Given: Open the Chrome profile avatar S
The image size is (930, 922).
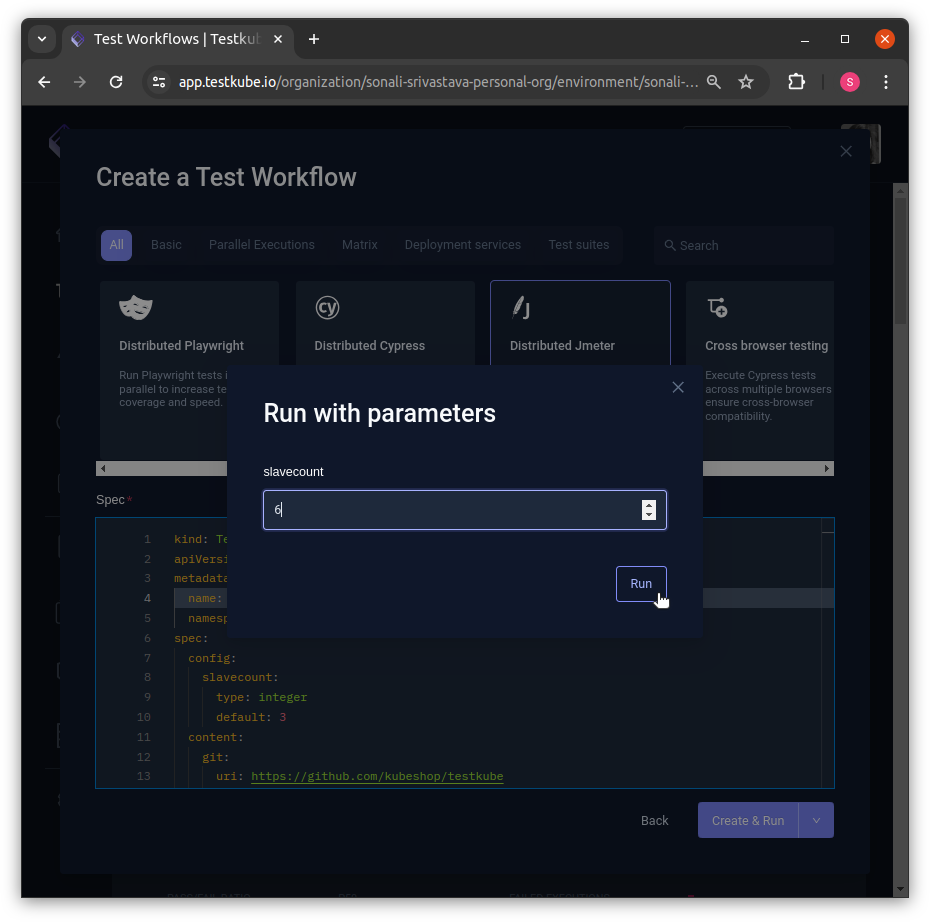Looking at the screenshot, I should [850, 82].
